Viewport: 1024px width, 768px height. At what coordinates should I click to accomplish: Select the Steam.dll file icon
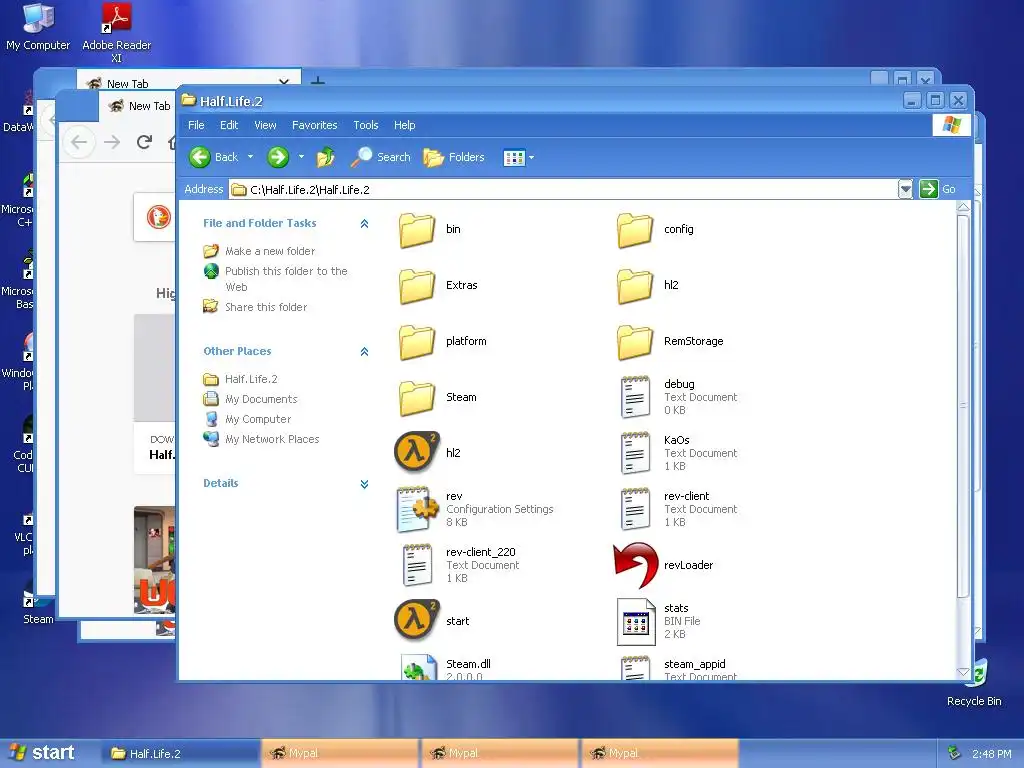point(418,667)
